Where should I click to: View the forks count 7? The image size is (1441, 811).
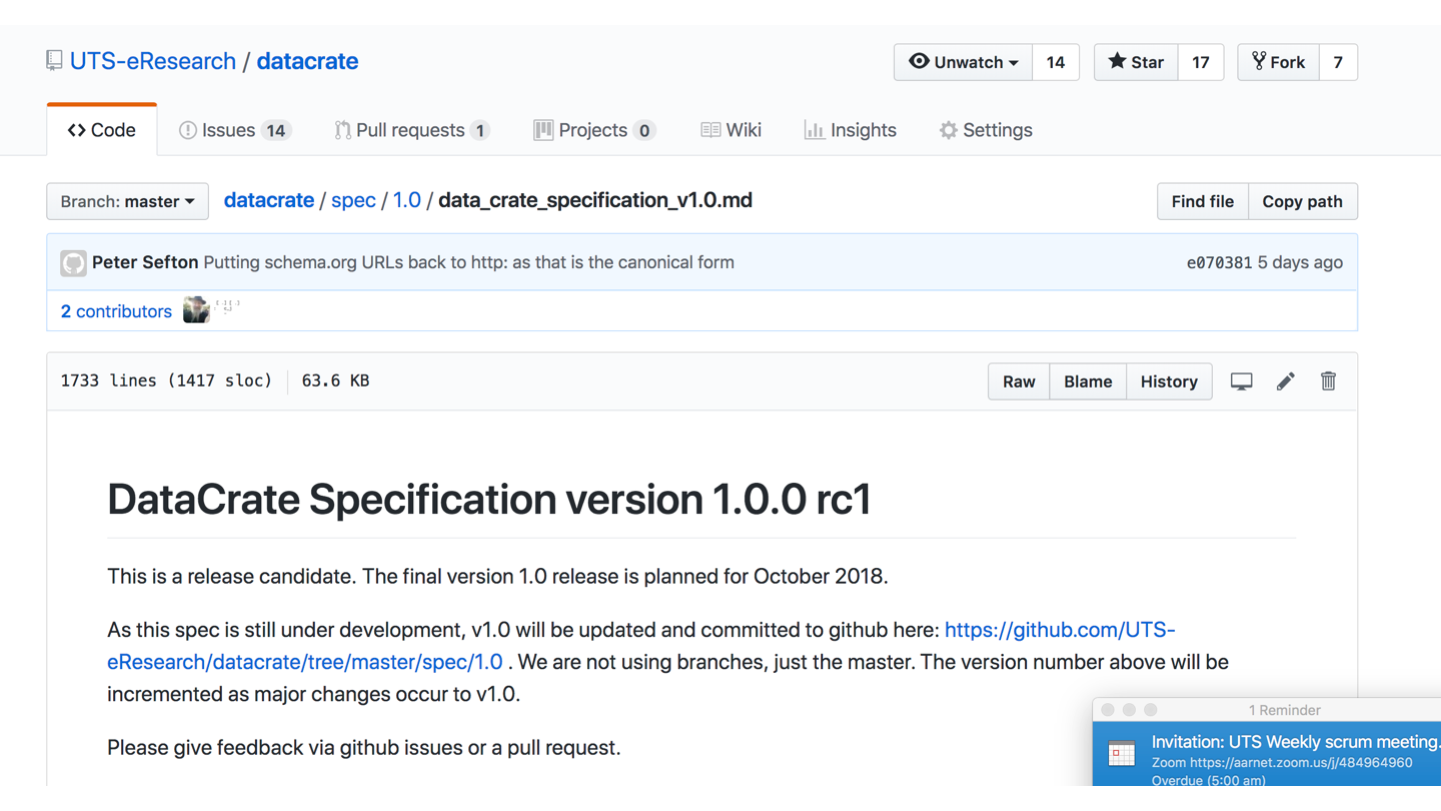pos(1338,62)
